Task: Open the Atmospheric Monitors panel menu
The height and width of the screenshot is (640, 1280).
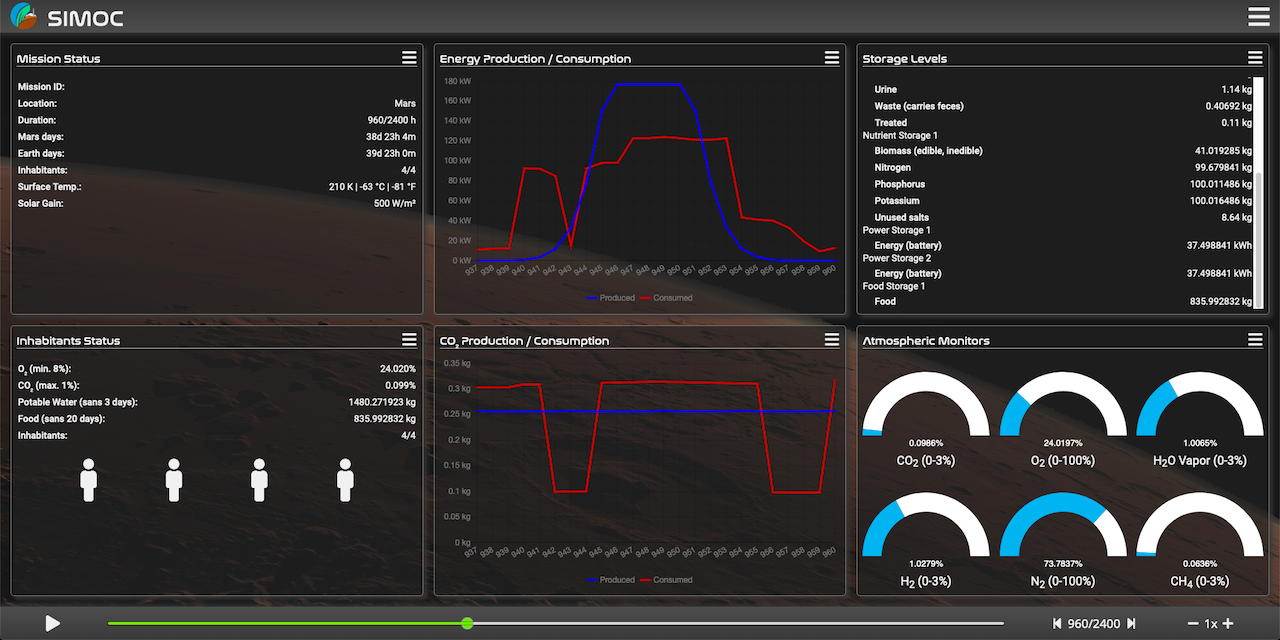Action: [x=1255, y=340]
